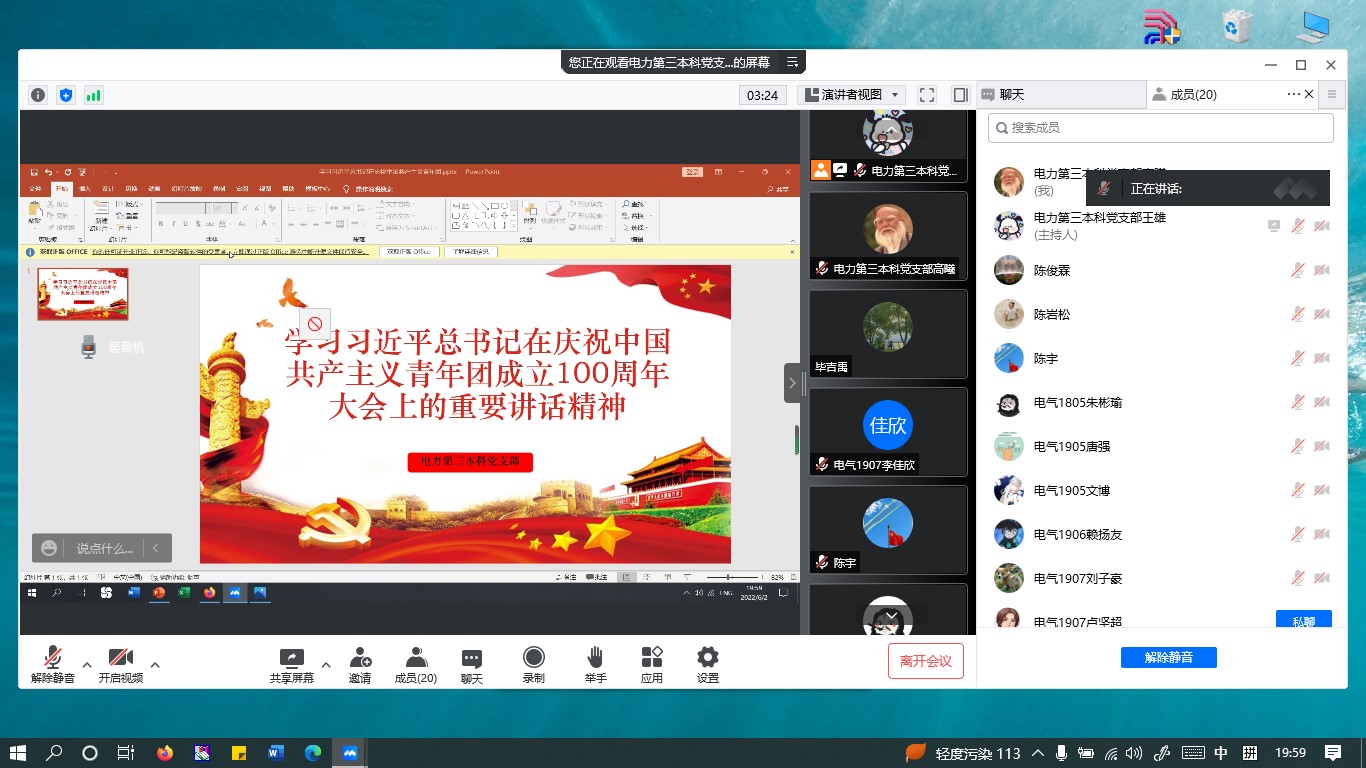Unmute microphone via 解除静音 toolbar toggle
Viewport: 1366px width, 768px height.
(53, 664)
